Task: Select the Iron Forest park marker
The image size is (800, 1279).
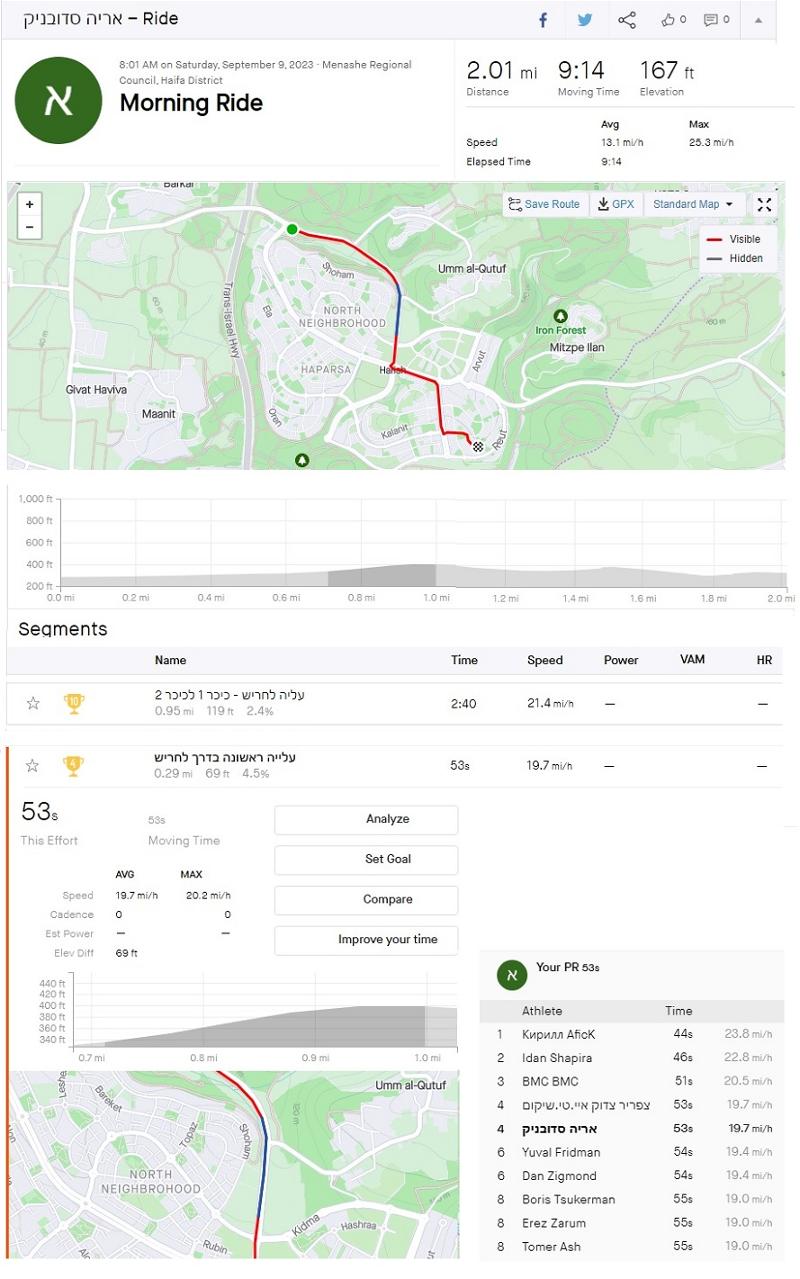Action: (560, 316)
